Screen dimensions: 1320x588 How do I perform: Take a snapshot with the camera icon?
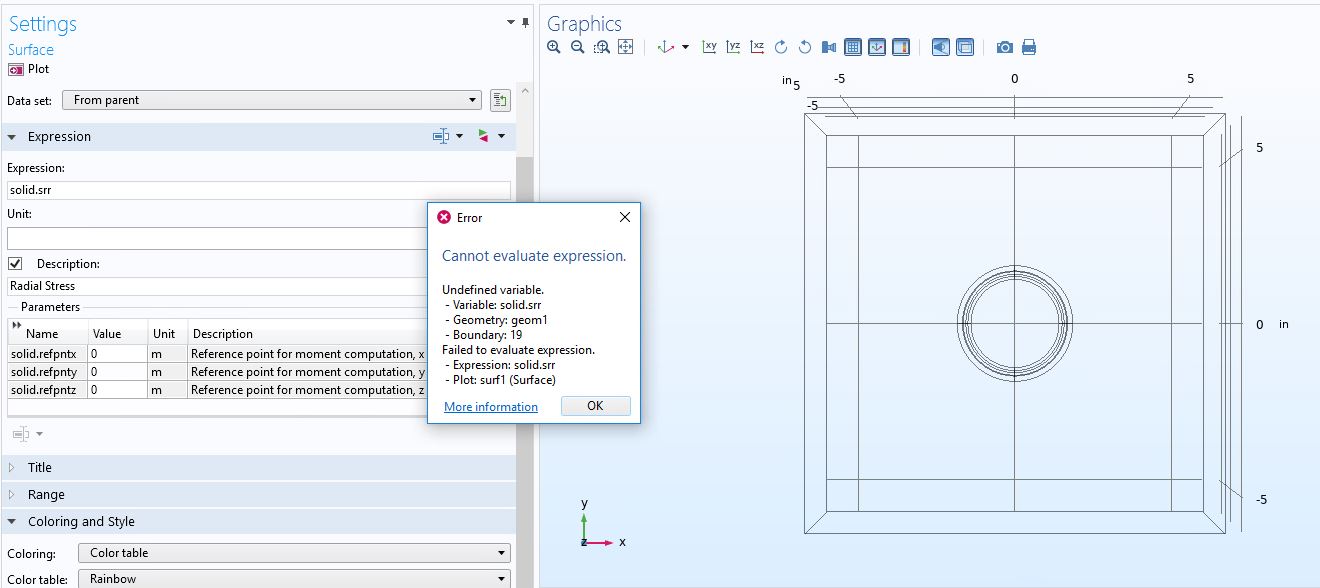point(1005,47)
